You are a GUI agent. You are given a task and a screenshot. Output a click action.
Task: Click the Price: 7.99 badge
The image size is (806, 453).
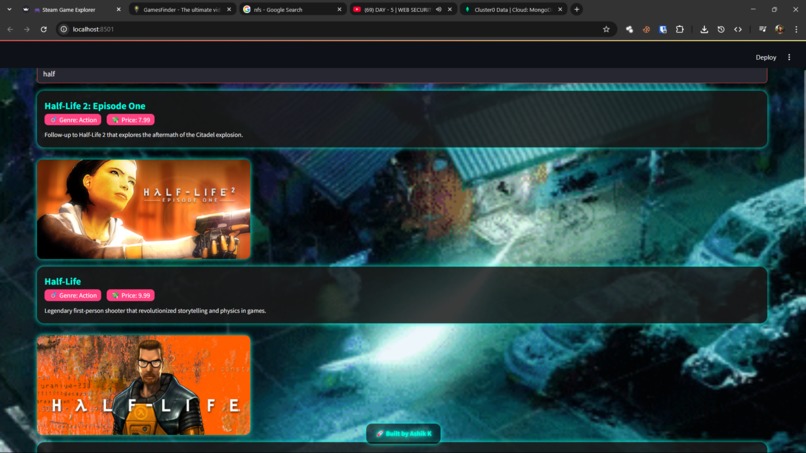131,120
